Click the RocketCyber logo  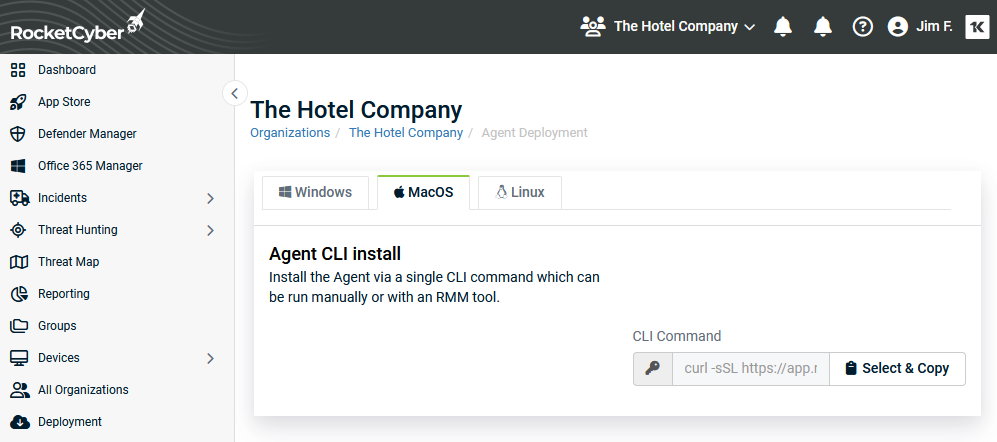pyautogui.click(x=78, y=27)
